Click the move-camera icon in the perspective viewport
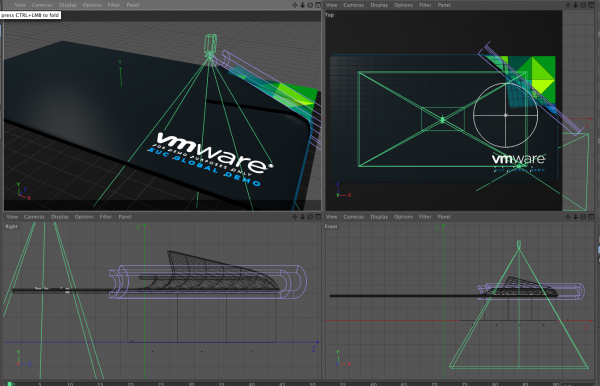 pos(295,5)
